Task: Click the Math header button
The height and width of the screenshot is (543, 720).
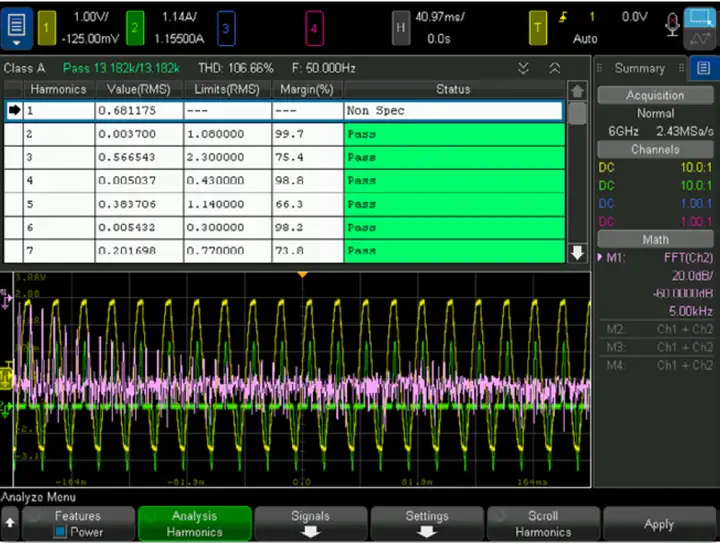Action: click(x=655, y=239)
